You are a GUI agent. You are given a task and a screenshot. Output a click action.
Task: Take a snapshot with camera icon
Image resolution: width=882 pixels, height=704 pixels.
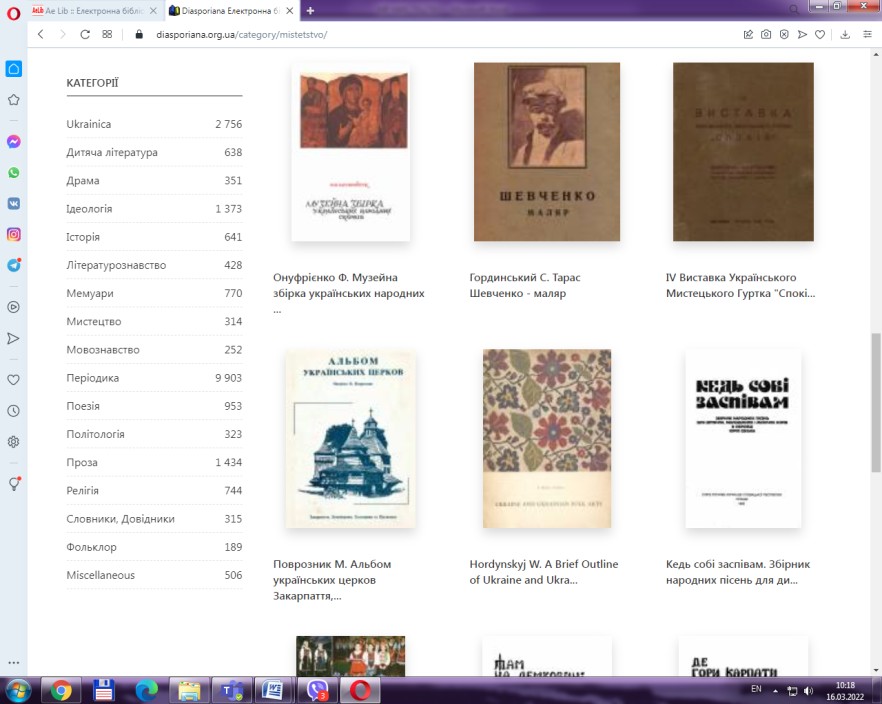pos(766,34)
